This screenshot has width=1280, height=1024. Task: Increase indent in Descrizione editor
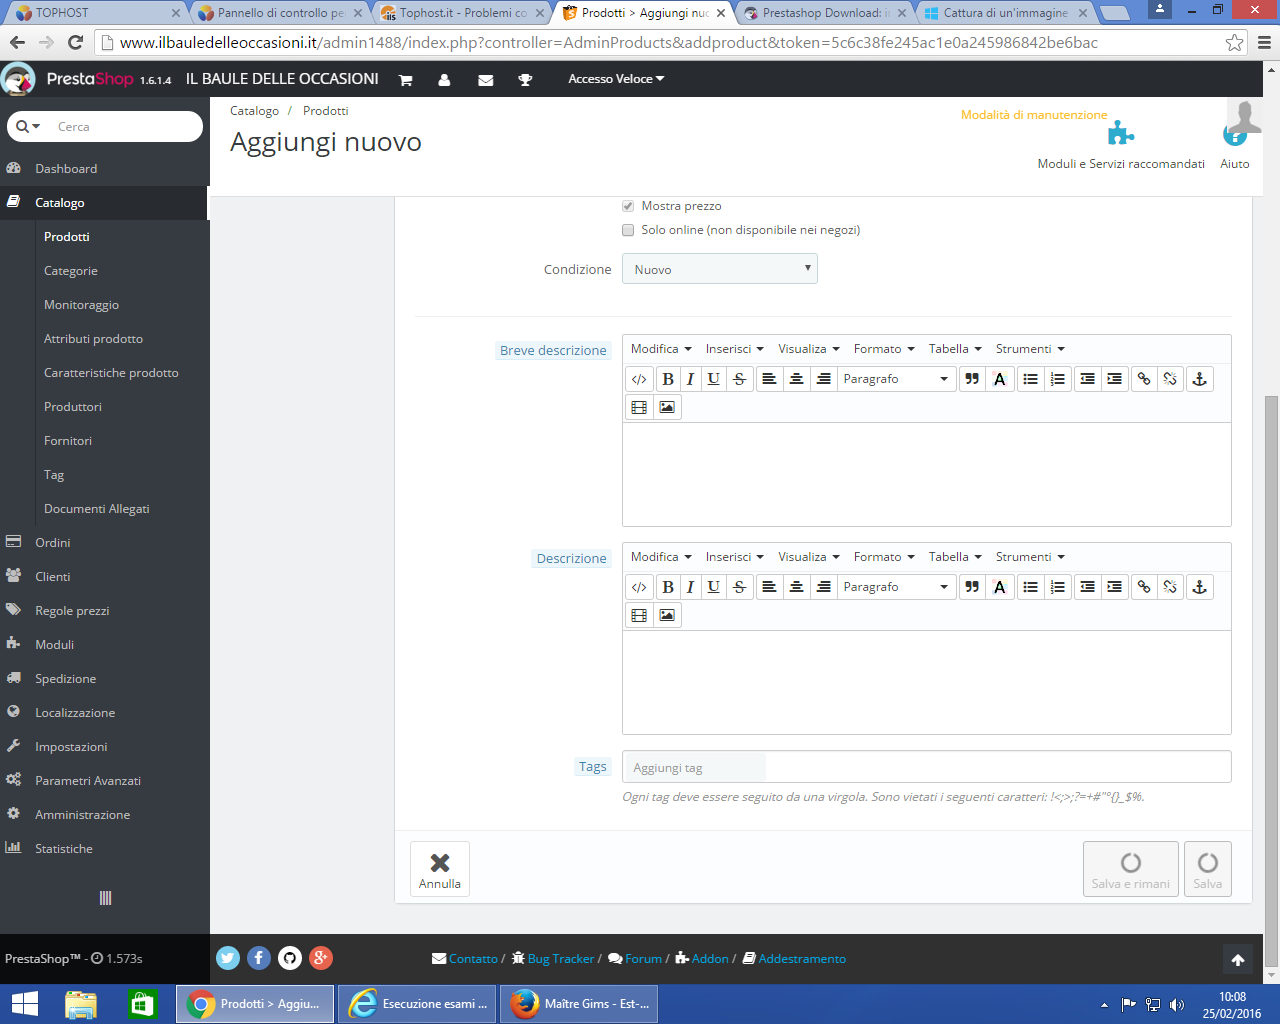point(1114,587)
